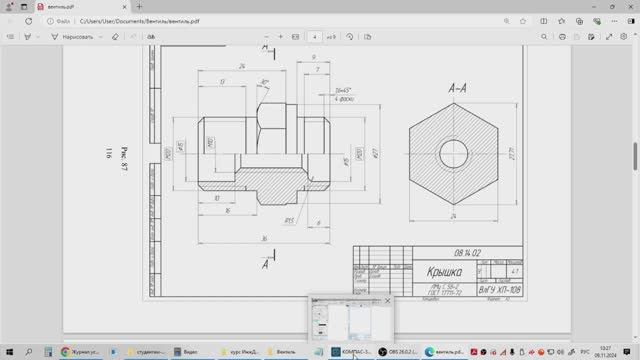640x360 pixels.
Task: Open Windows taskbar search
Action: 29,351
